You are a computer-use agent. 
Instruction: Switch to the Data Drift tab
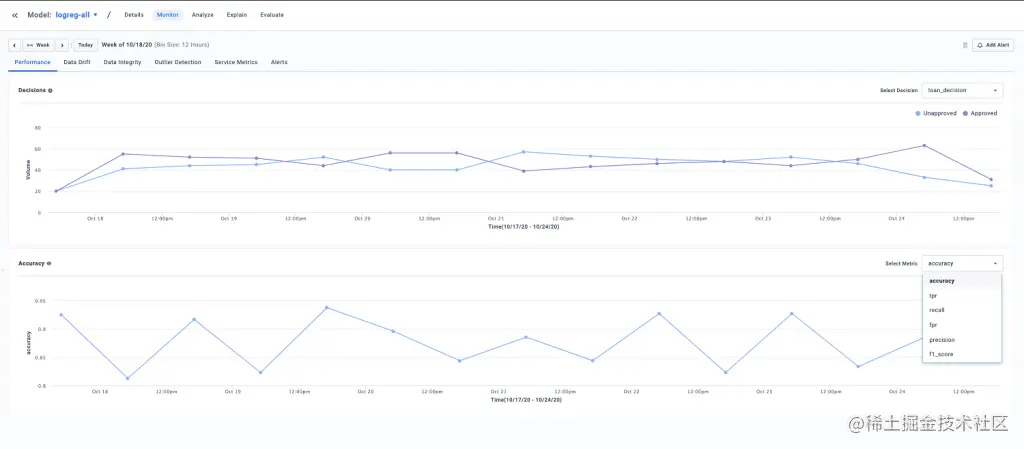click(77, 62)
